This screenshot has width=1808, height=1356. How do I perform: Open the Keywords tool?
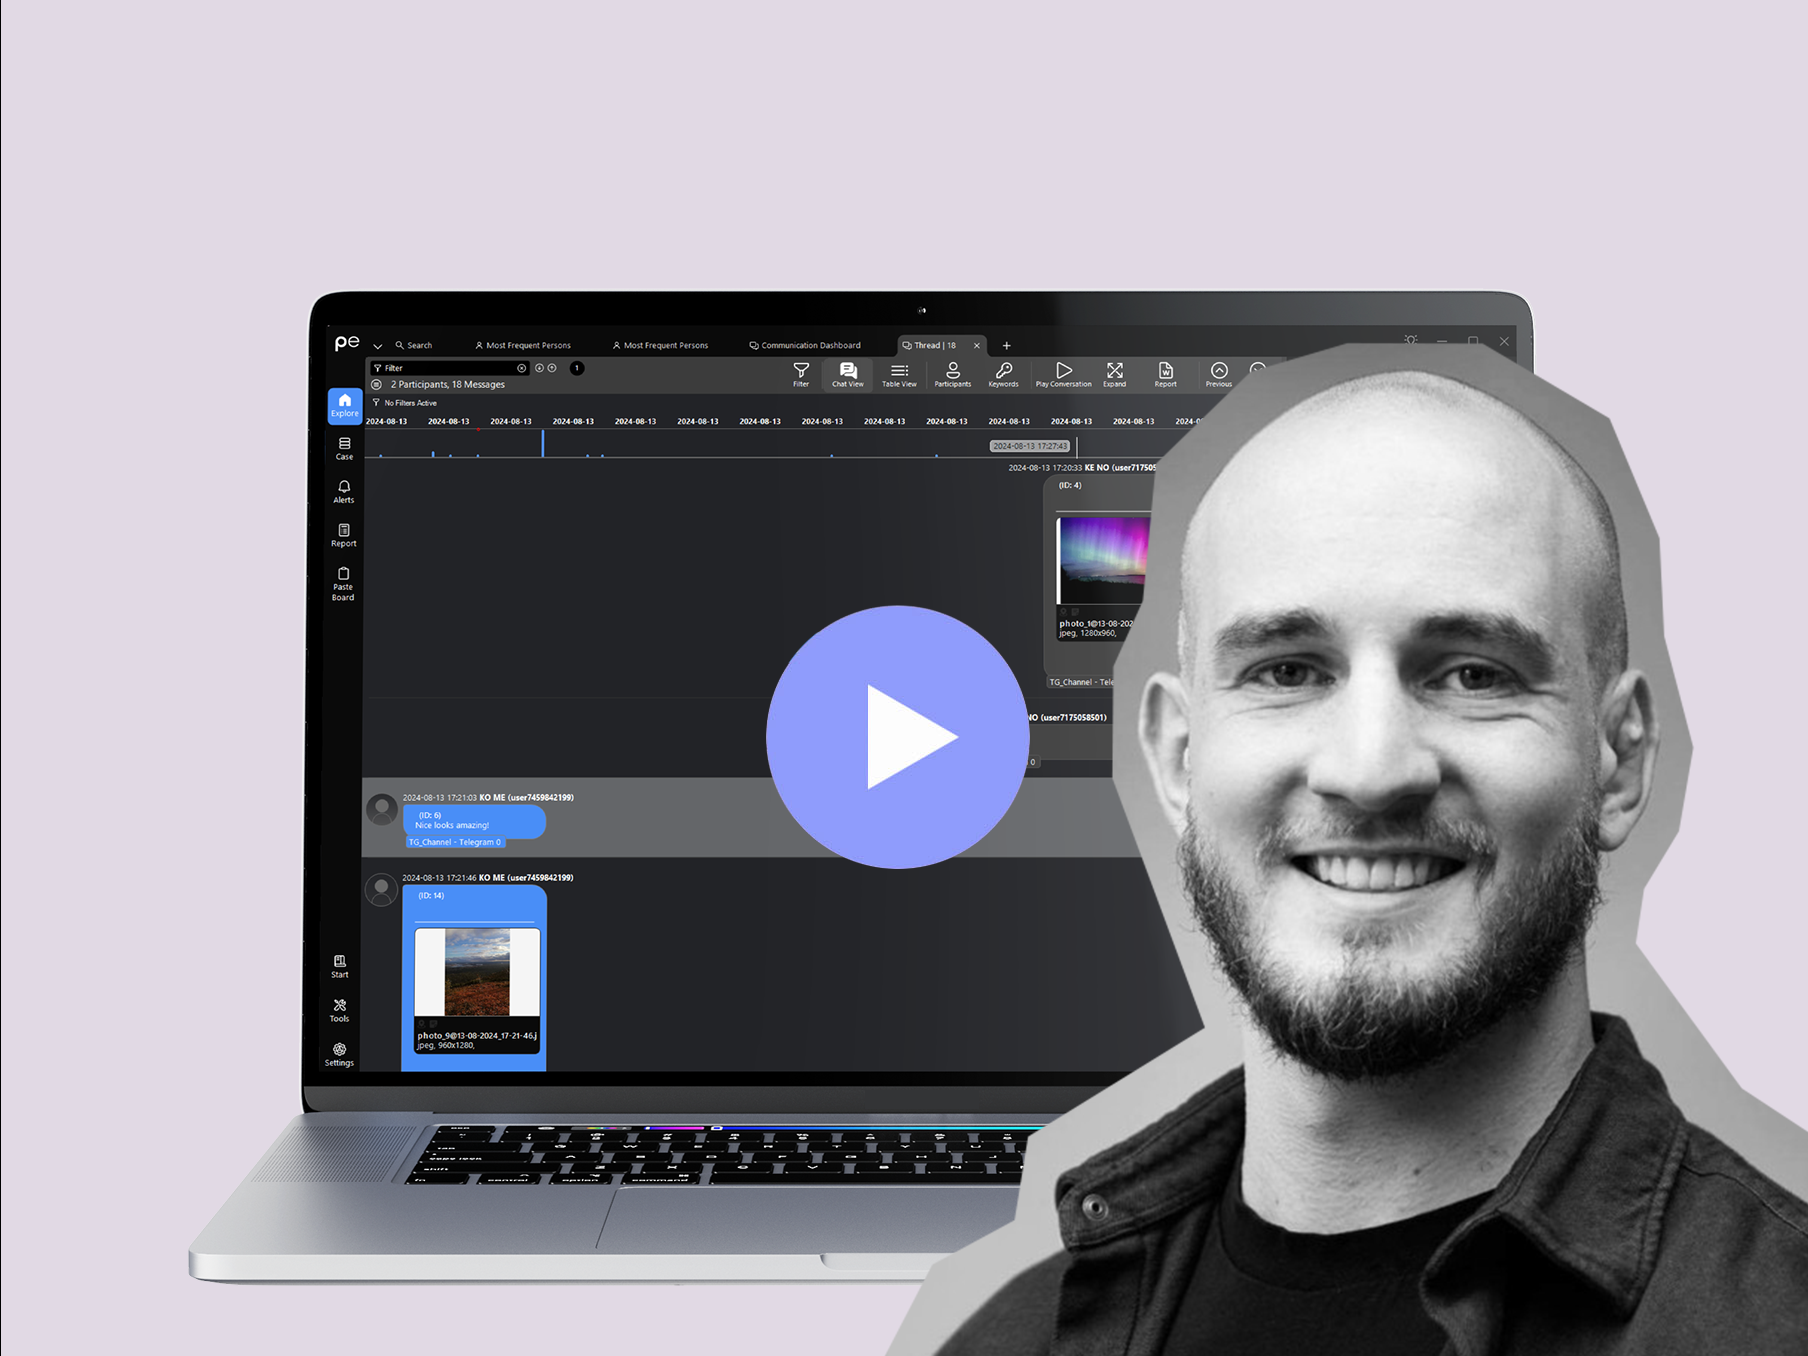click(1004, 375)
